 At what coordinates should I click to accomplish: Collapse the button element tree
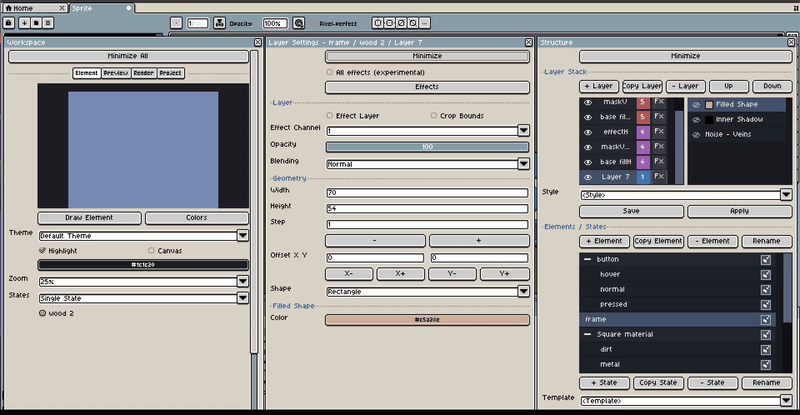587,259
